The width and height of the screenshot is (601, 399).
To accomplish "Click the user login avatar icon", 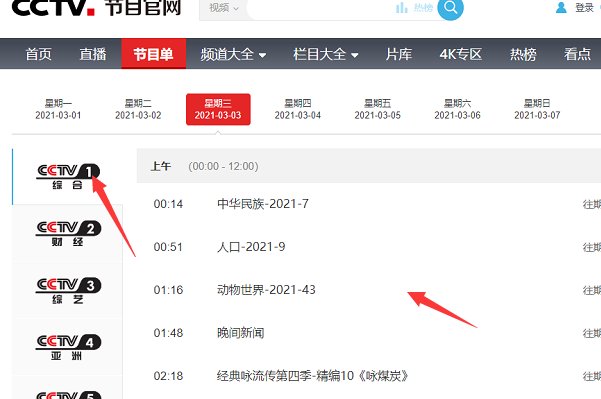I will coord(561,7).
